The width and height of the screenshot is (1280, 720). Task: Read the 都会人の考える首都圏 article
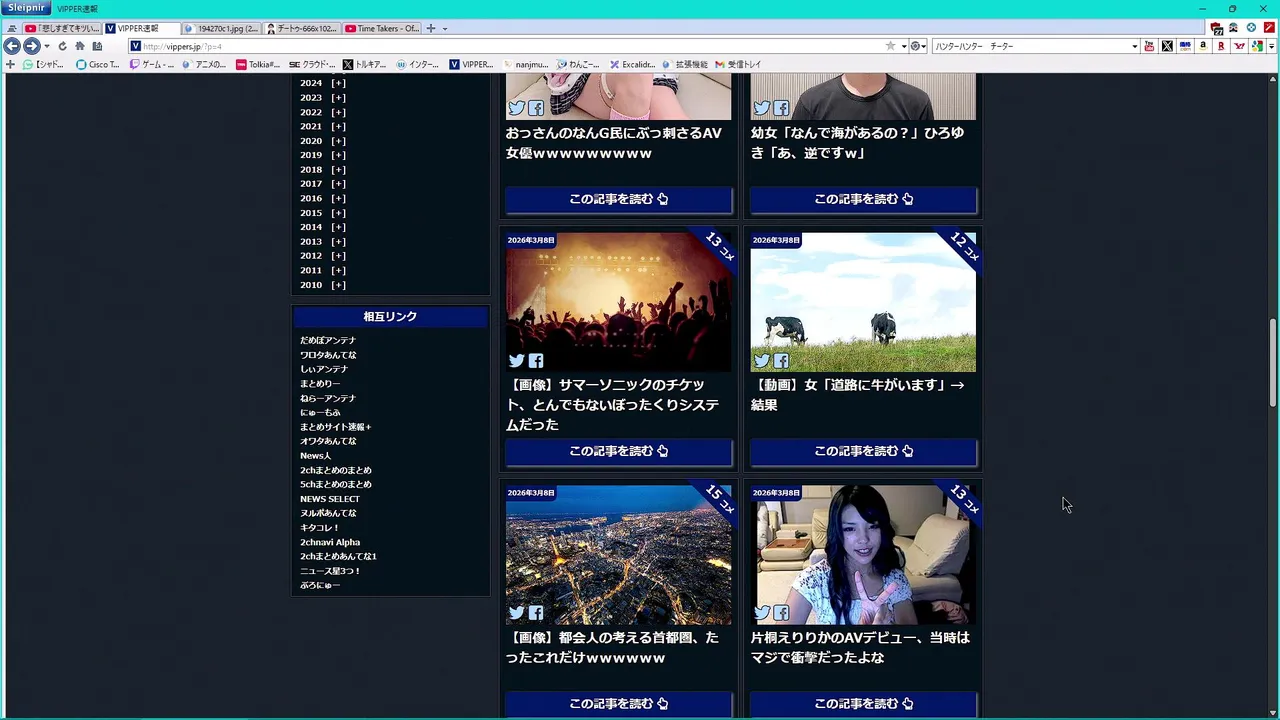point(618,703)
